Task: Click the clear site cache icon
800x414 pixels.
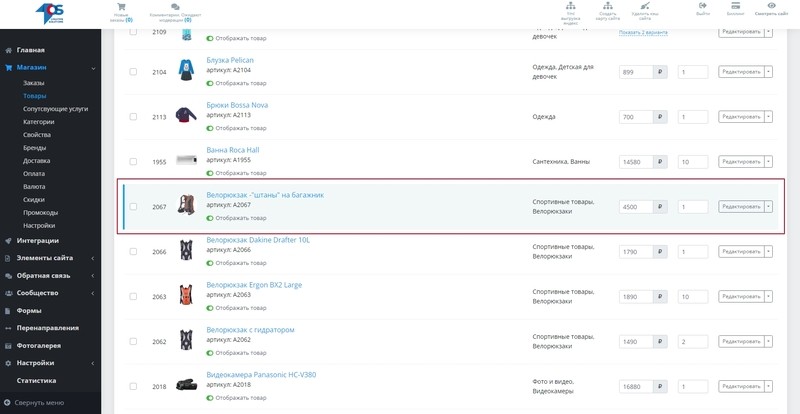Action: pos(645,6)
